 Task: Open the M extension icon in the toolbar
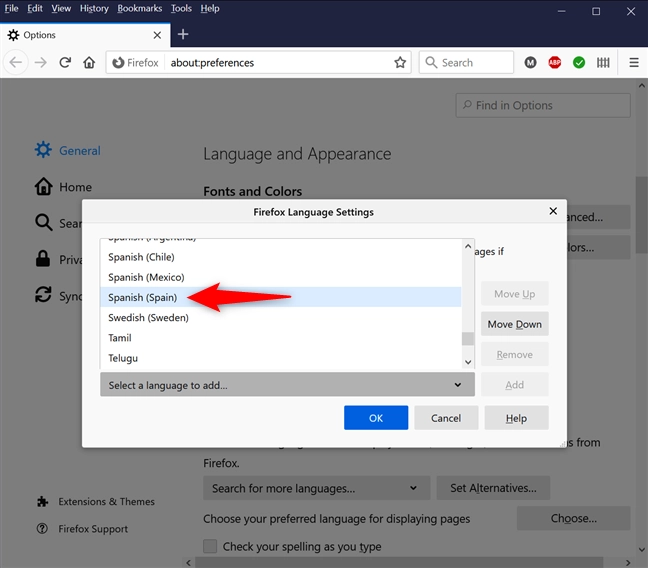(x=530, y=62)
